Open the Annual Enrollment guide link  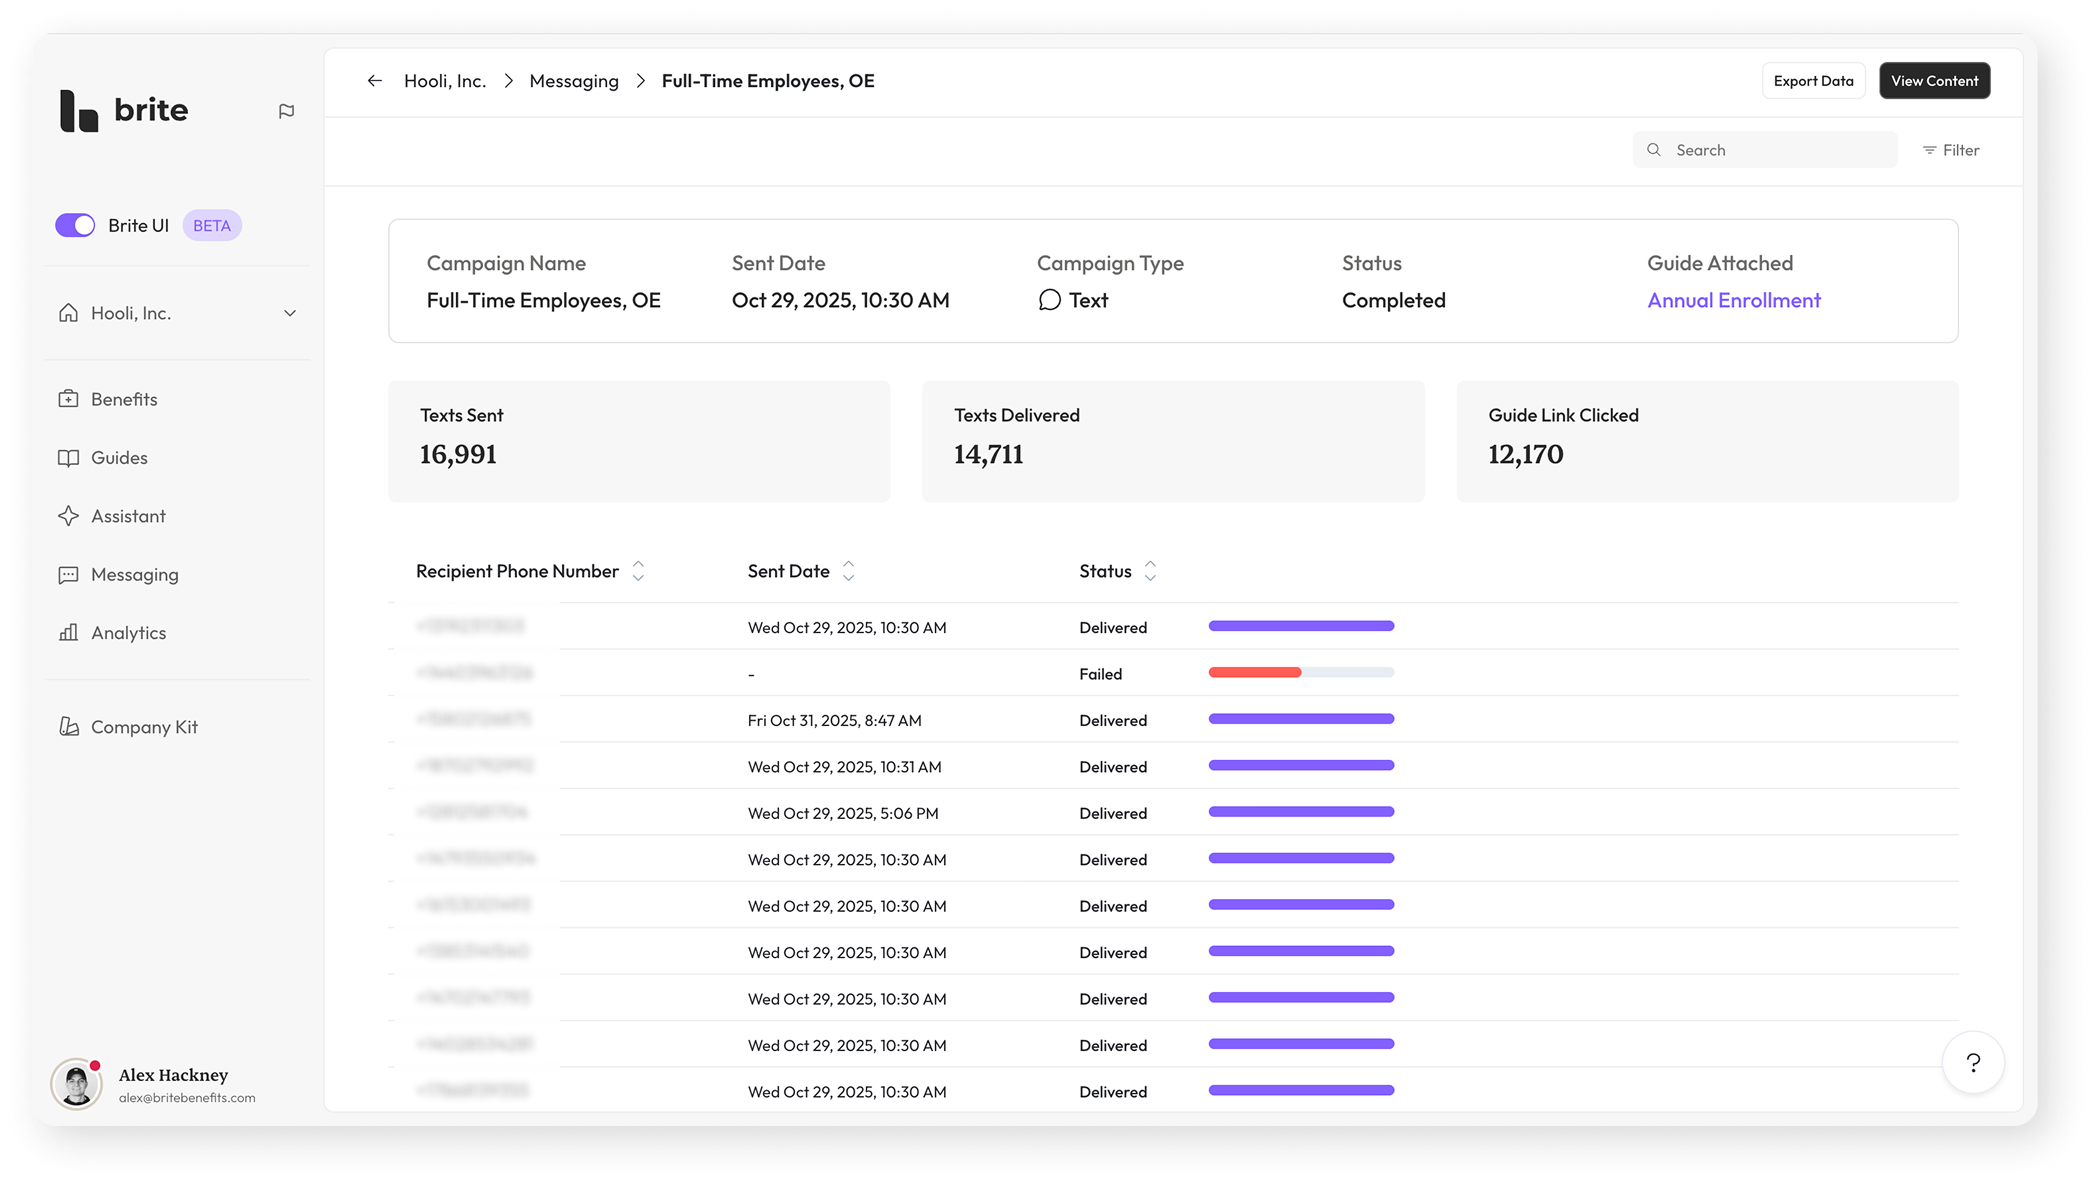[1734, 300]
